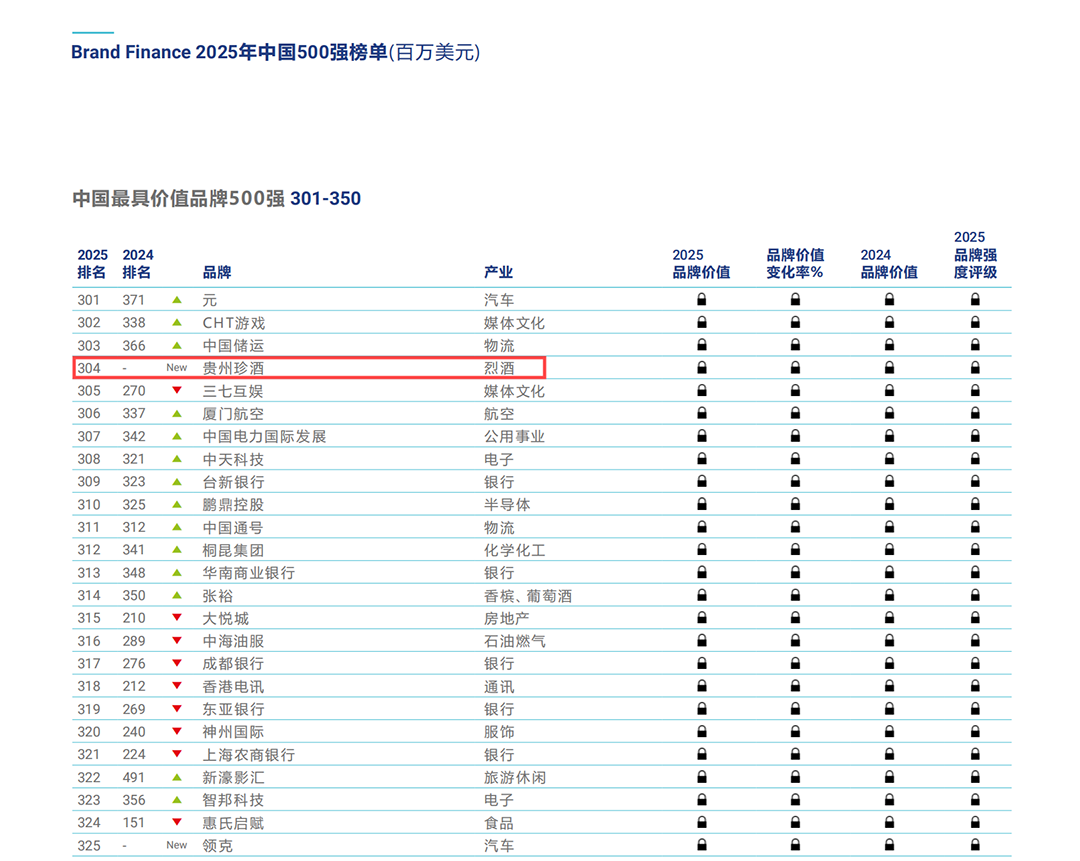
Task: Select industry text 化学化工
Action: 514,550
